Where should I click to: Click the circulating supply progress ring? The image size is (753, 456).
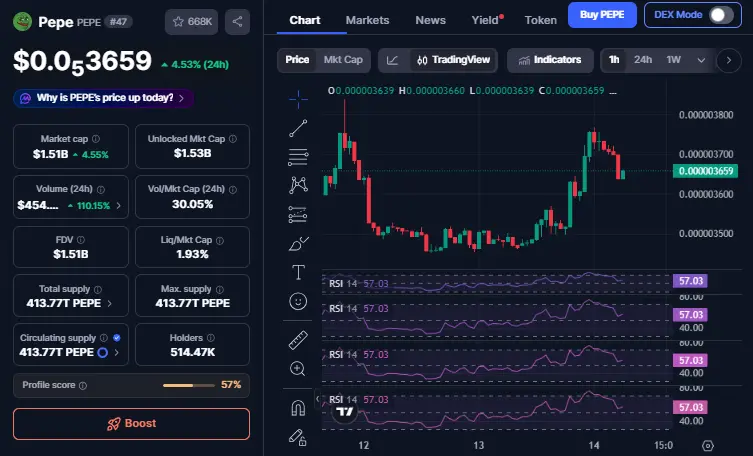click(102, 353)
